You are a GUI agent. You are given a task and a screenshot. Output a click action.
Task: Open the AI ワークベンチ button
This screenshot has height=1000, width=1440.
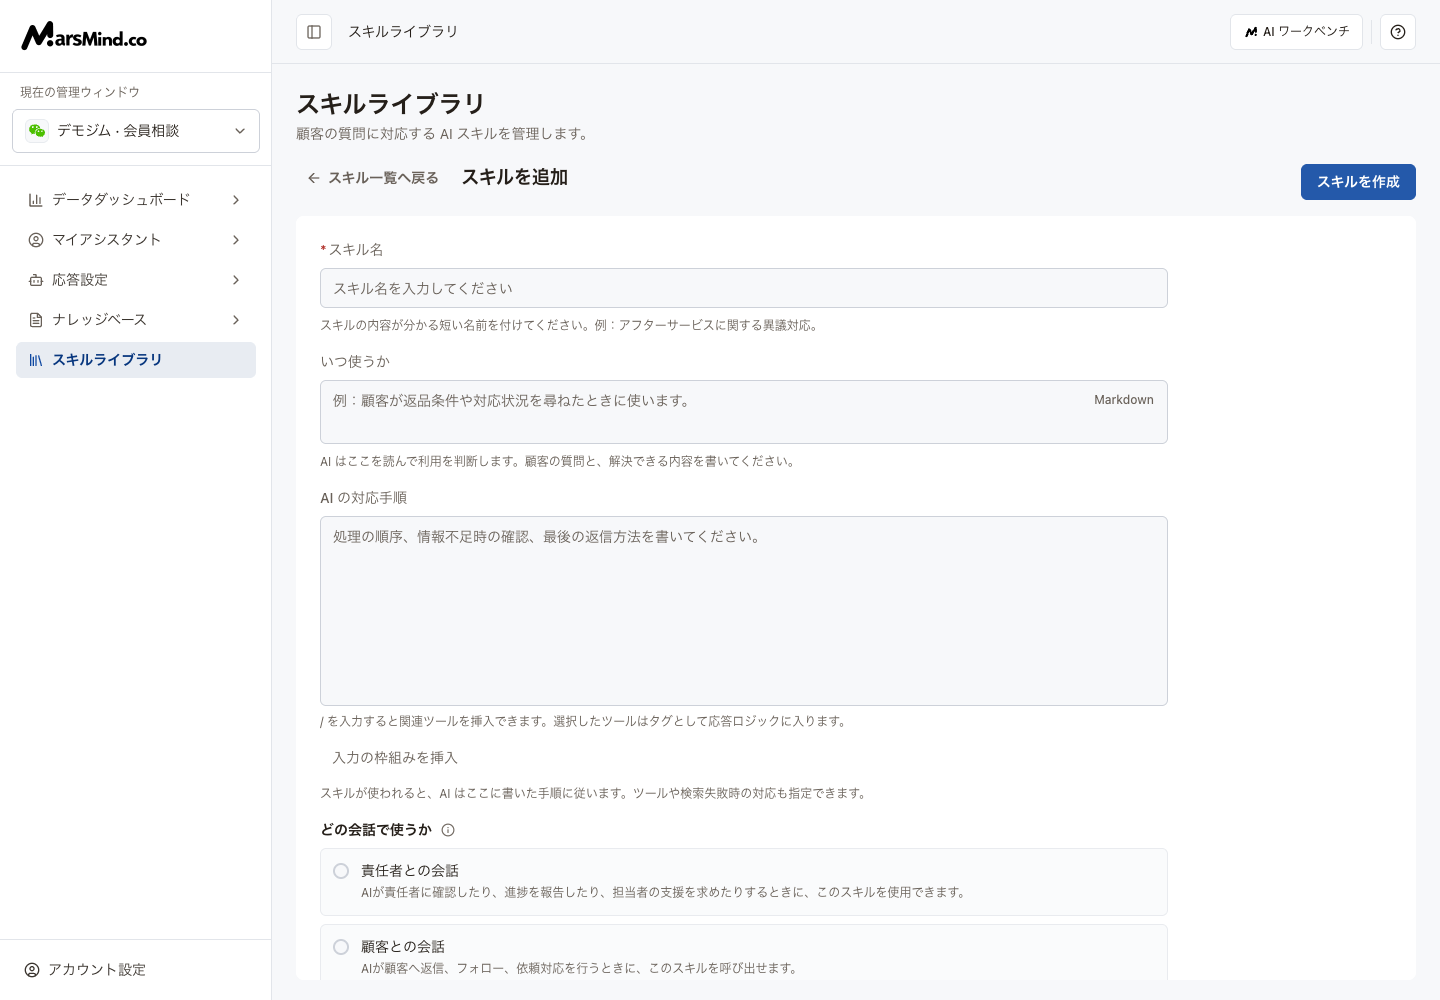click(1296, 32)
